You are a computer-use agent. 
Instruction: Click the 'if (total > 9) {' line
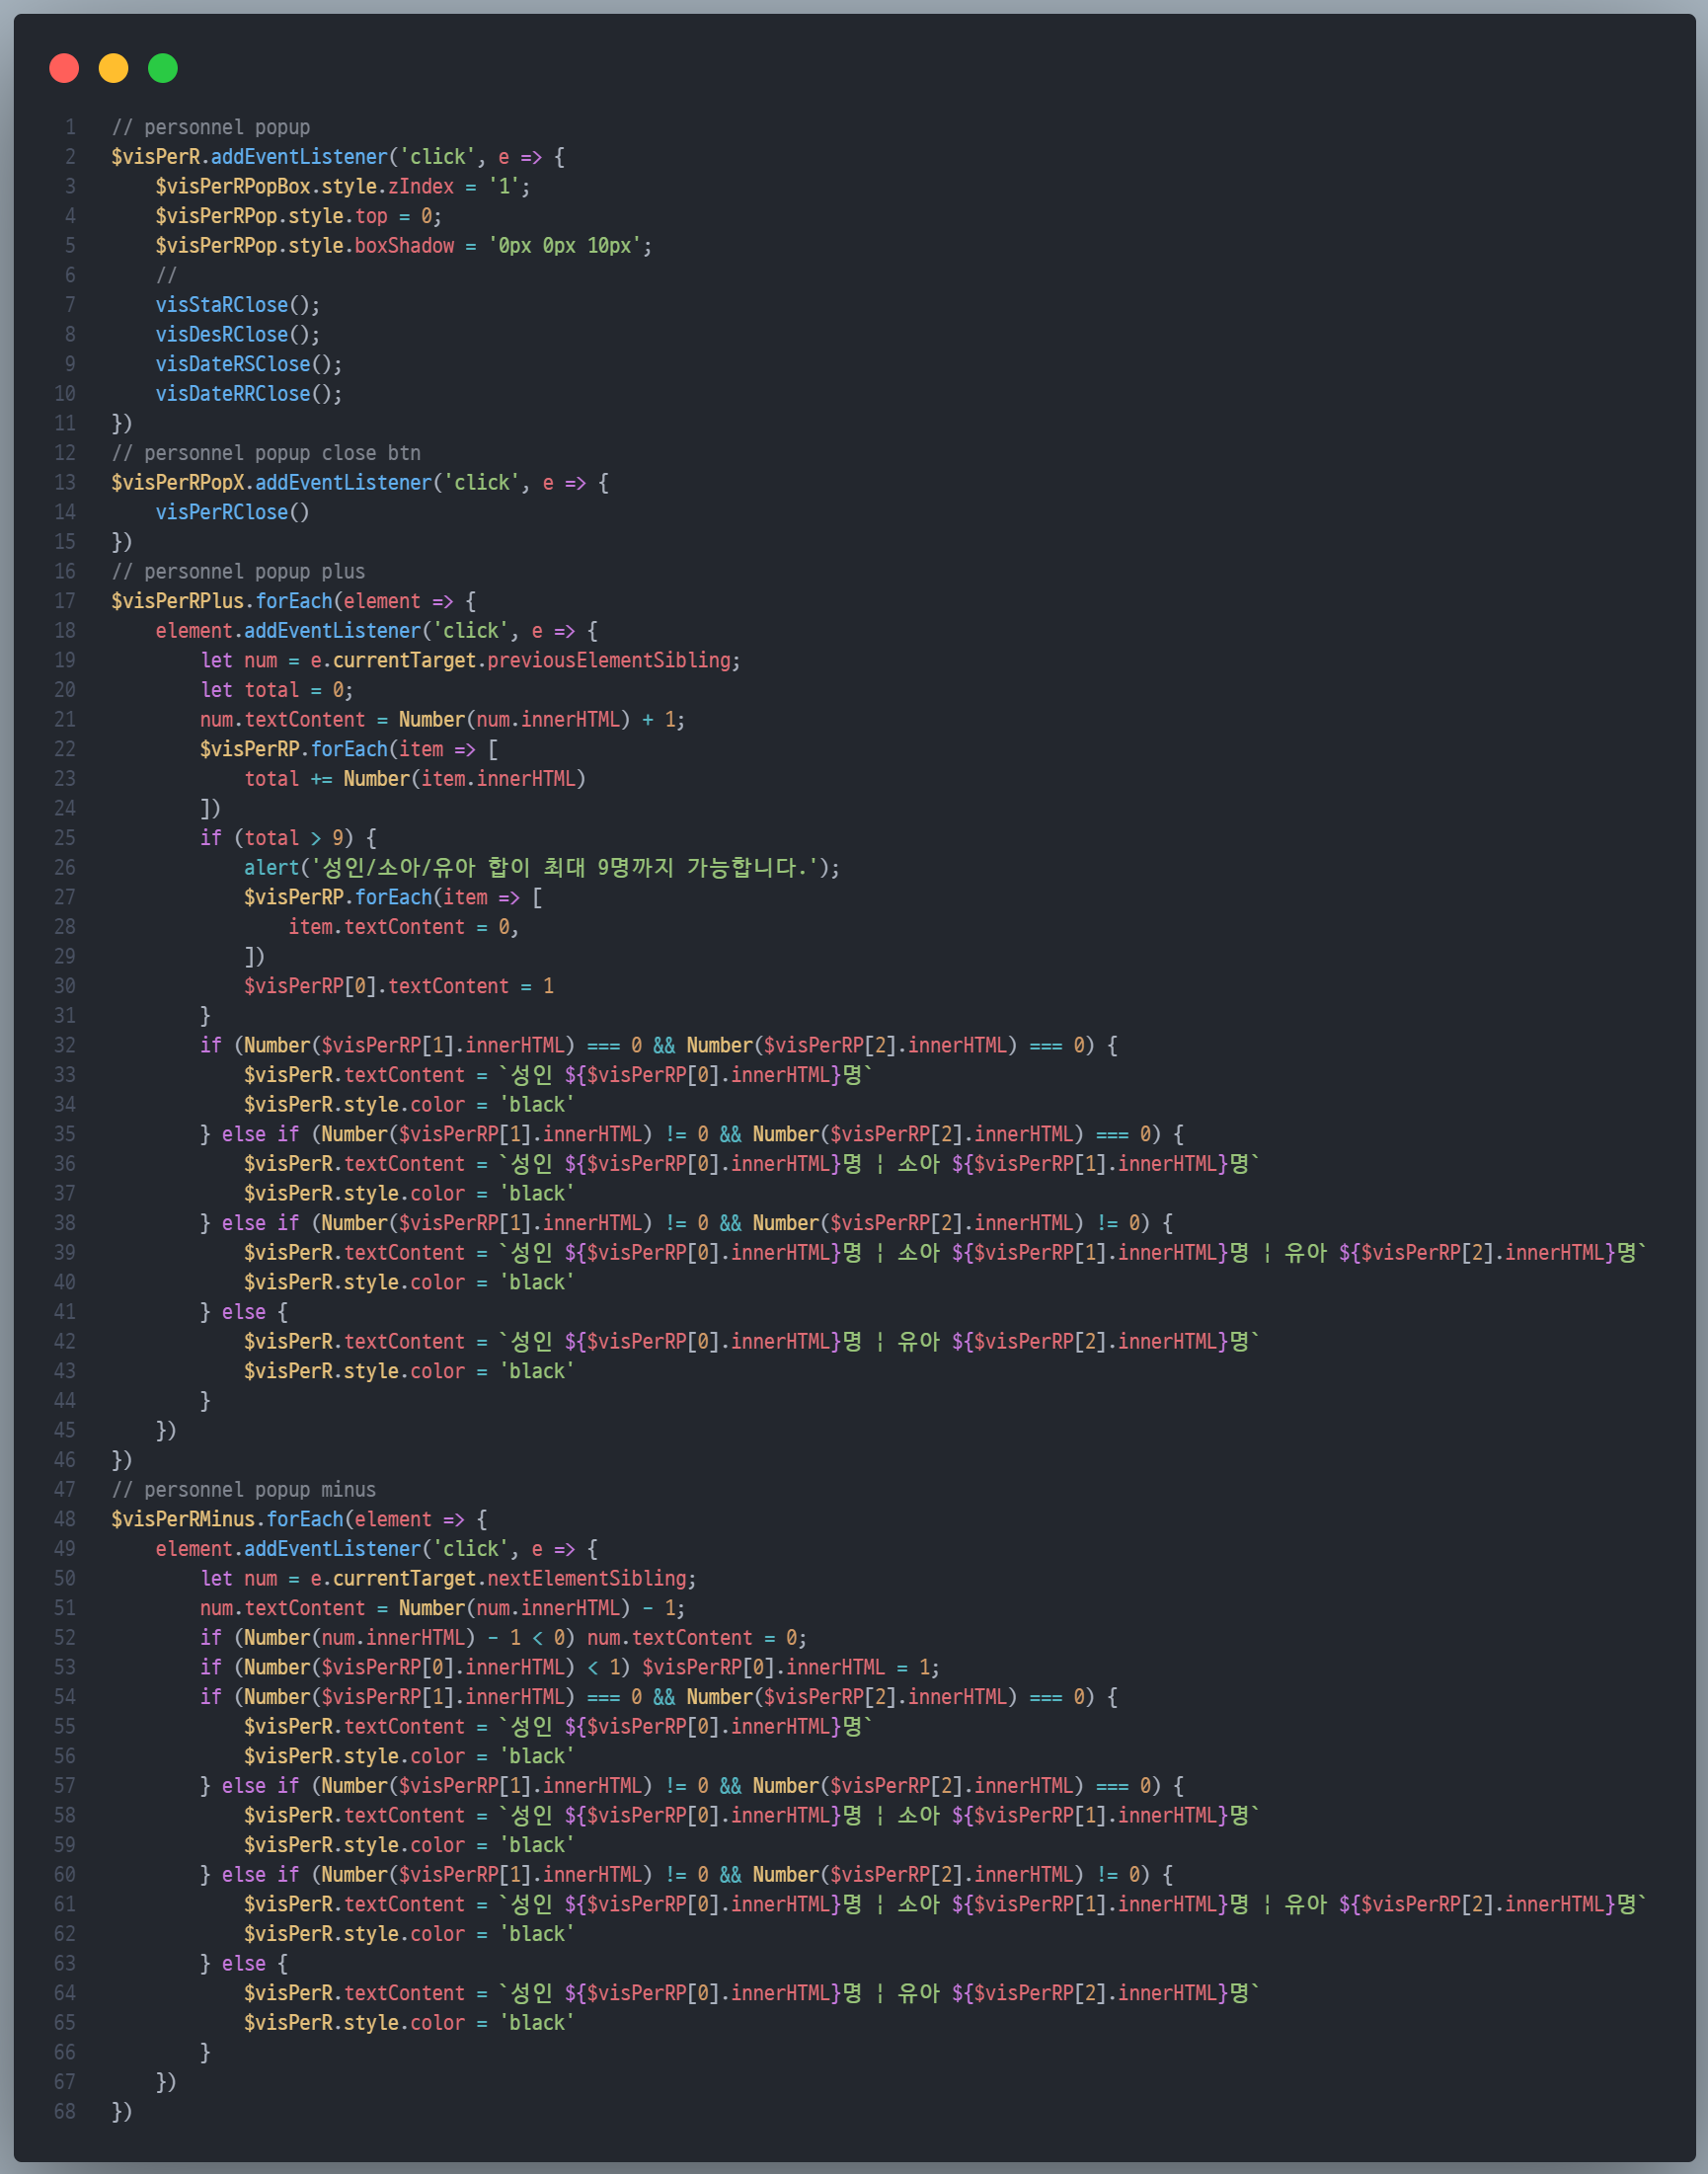[288, 838]
